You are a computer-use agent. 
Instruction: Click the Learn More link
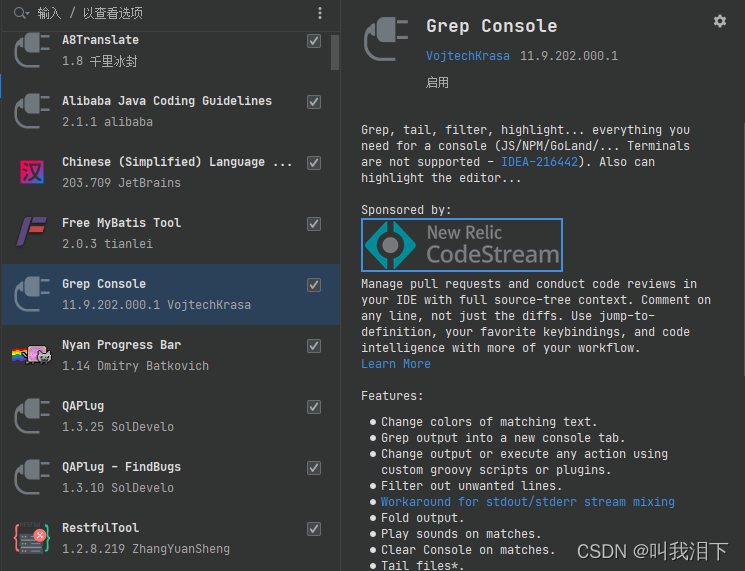pyautogui.click(x=396, y=364)
